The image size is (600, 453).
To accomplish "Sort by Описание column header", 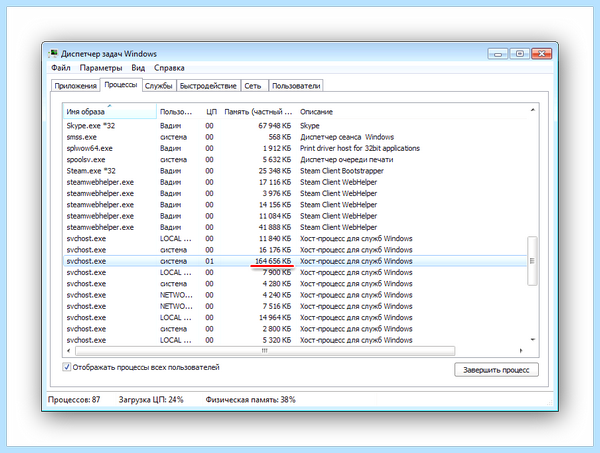I will pyautogui.click(x=412, y=111).
